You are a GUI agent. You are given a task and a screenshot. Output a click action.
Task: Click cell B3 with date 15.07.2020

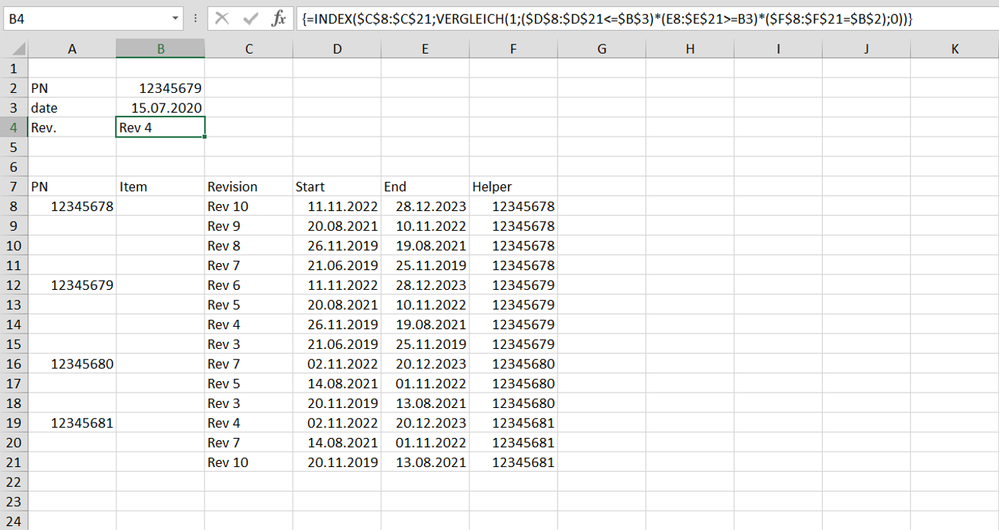pyautogui.click(x=161, y=108)
